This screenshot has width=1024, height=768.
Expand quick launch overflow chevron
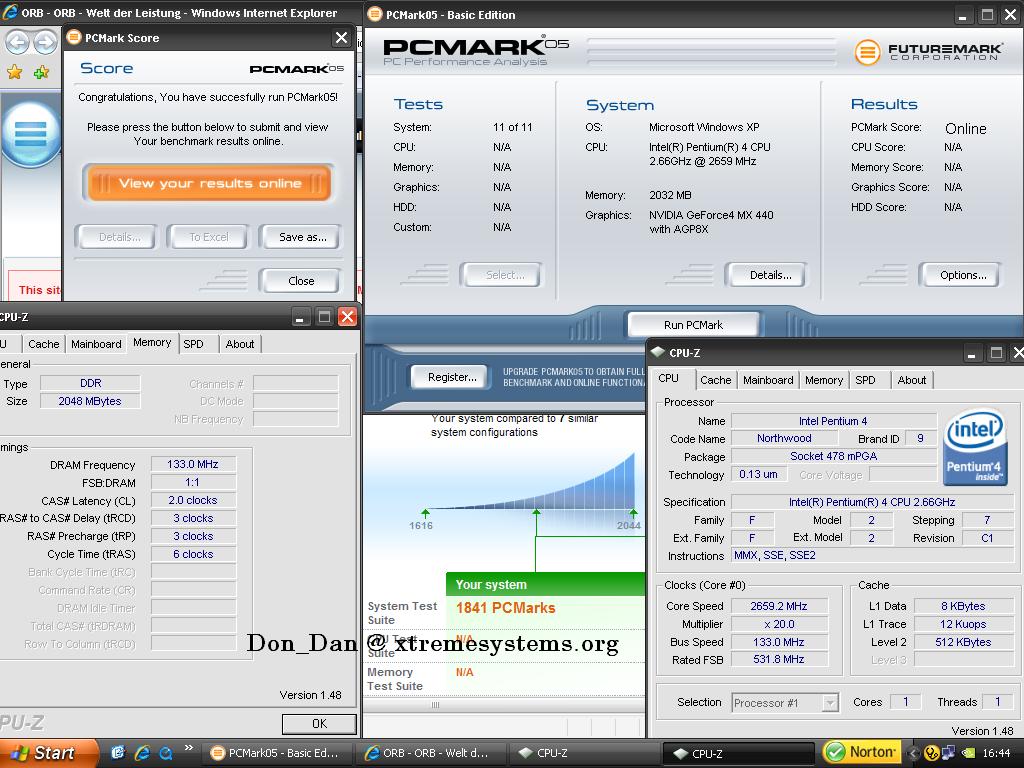189,748
